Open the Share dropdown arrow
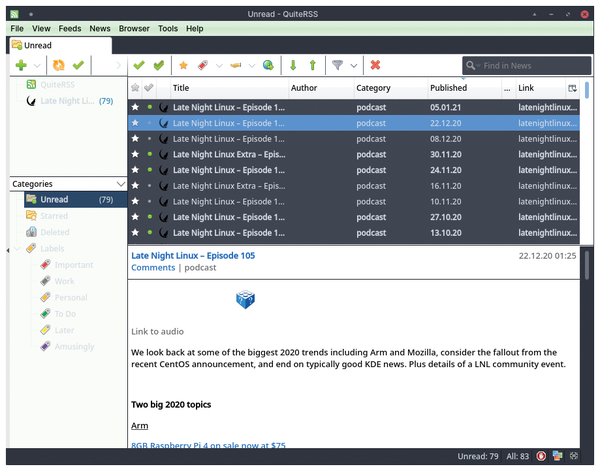This screenshot has height=471, width=600. pyautogui.click(x=252, y=66)
